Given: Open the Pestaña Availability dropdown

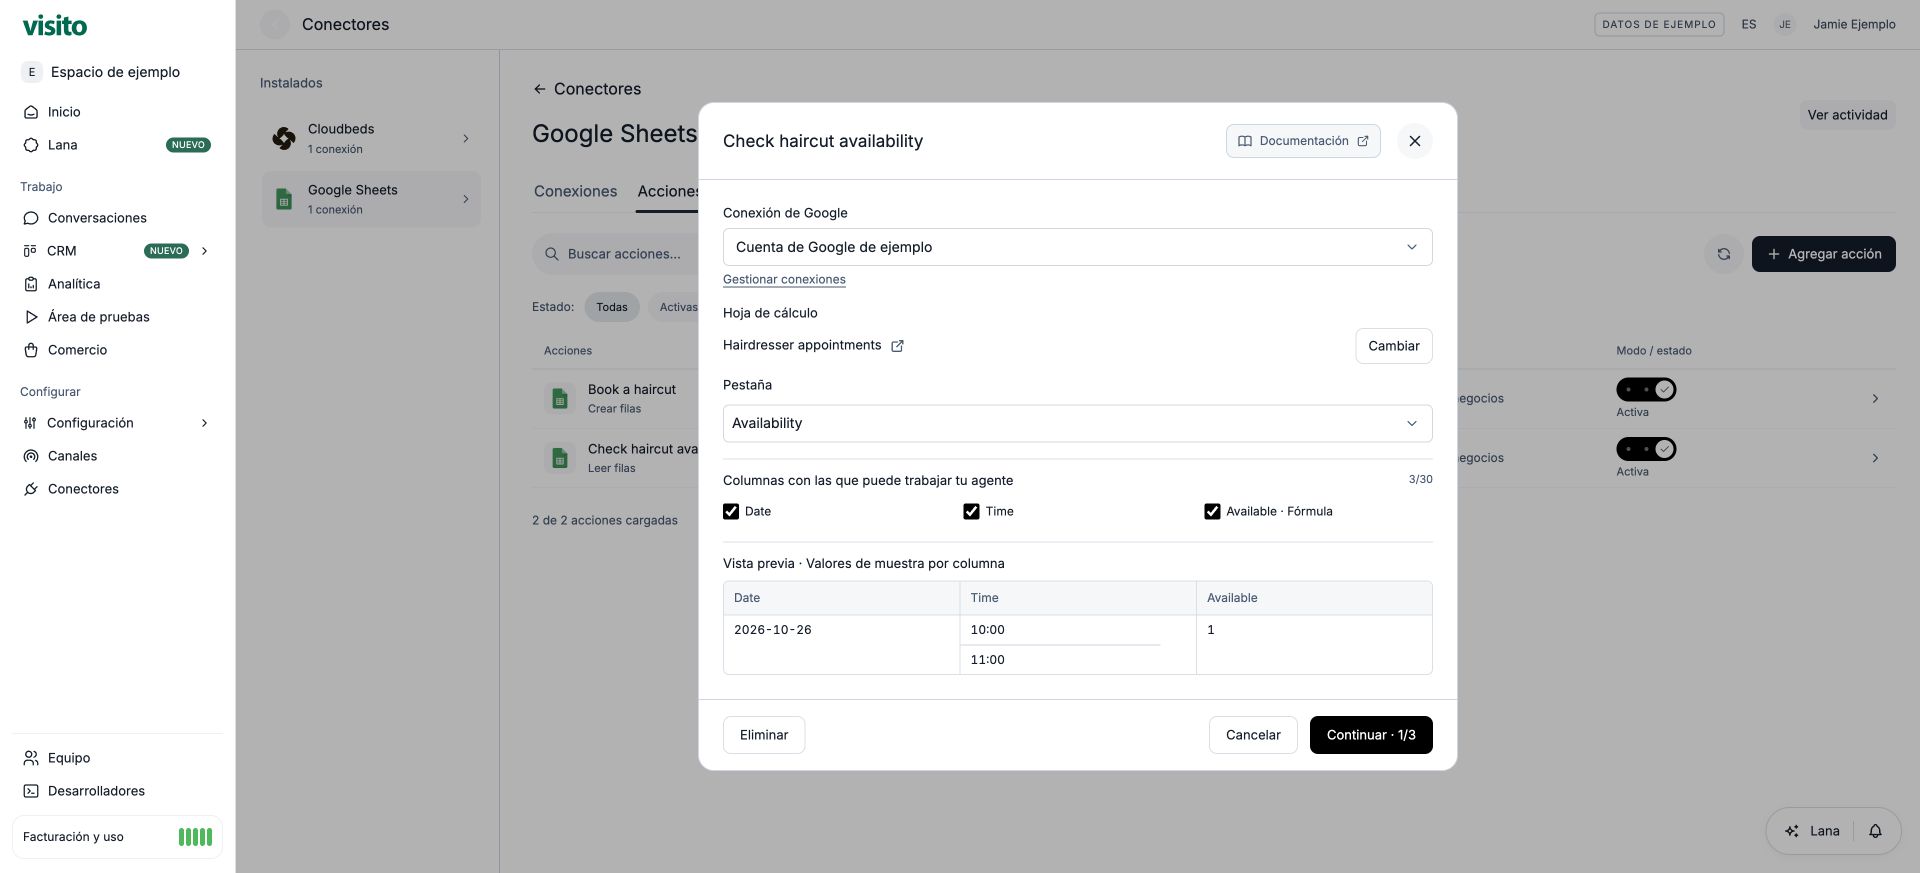Looking at the screenshot, I should [1077, 423].
